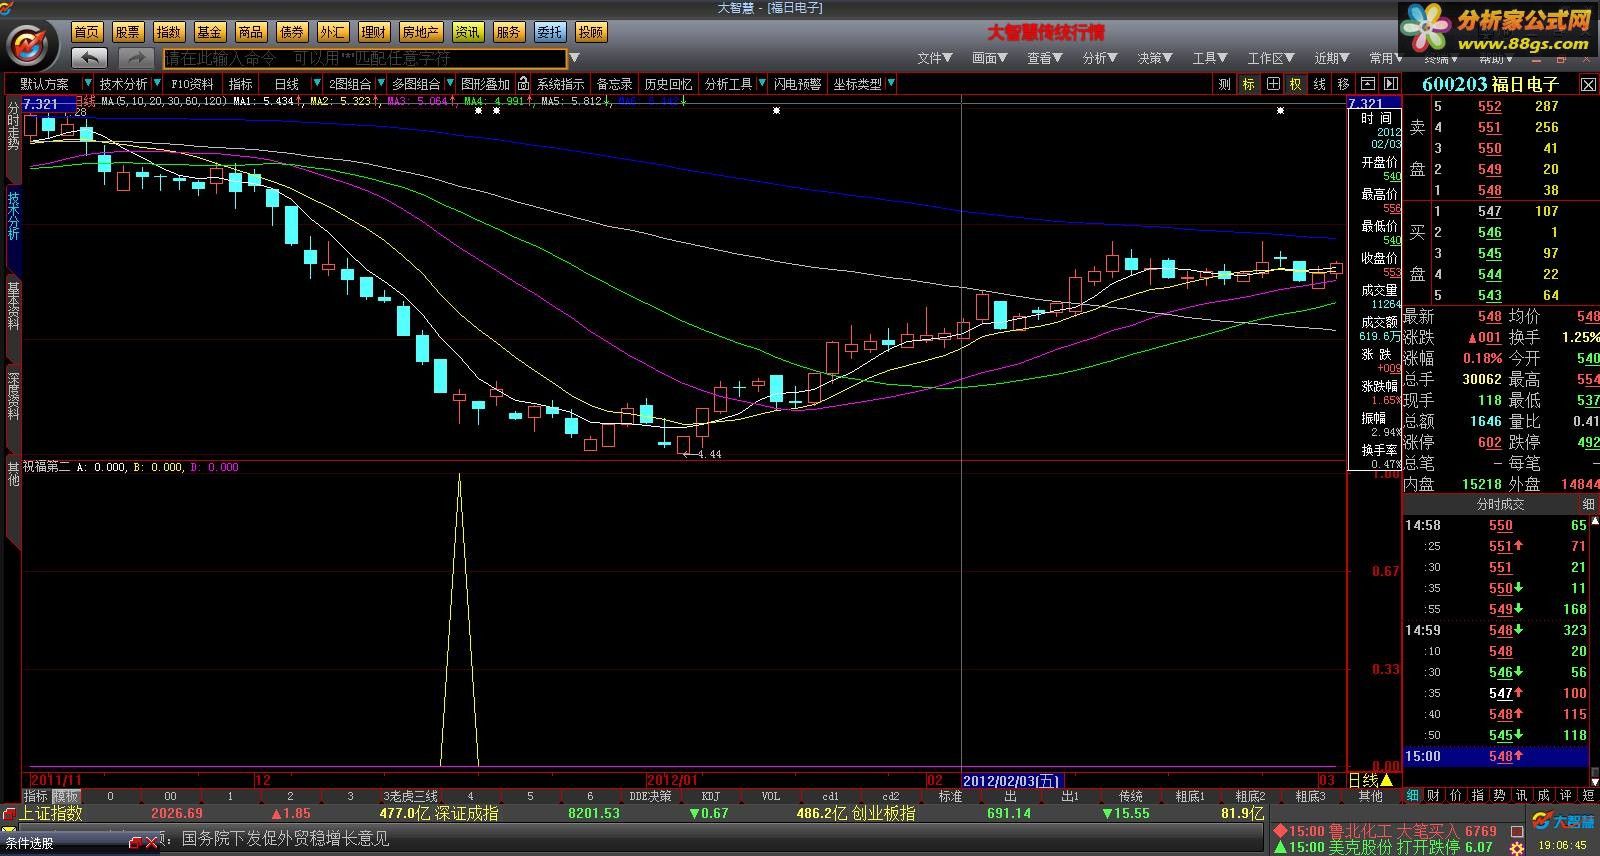This screenshot has width=1600, height=856.
Task: Open the 文件 menu
Action: (x=935, y=58)
